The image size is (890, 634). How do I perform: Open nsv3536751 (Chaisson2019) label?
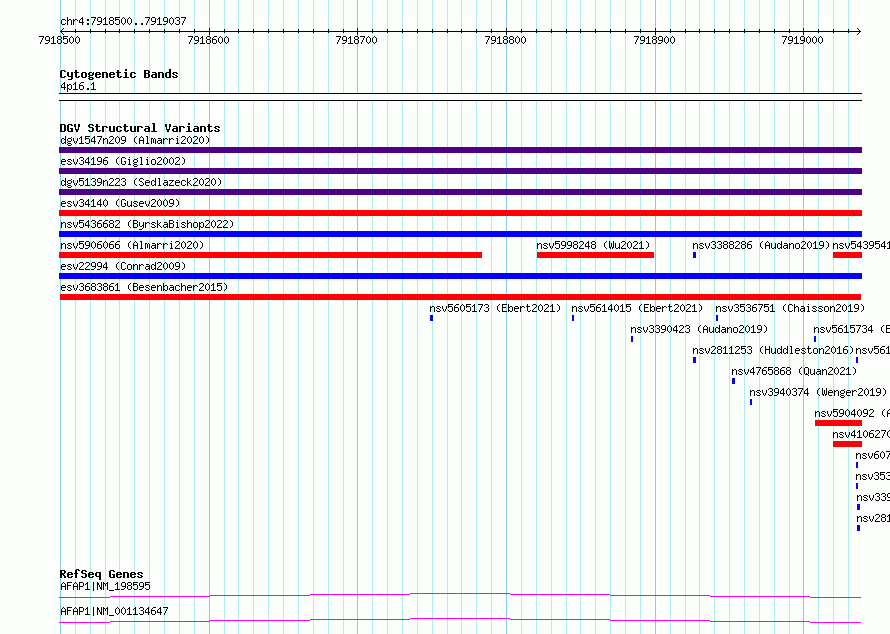(x=790, y=308)
